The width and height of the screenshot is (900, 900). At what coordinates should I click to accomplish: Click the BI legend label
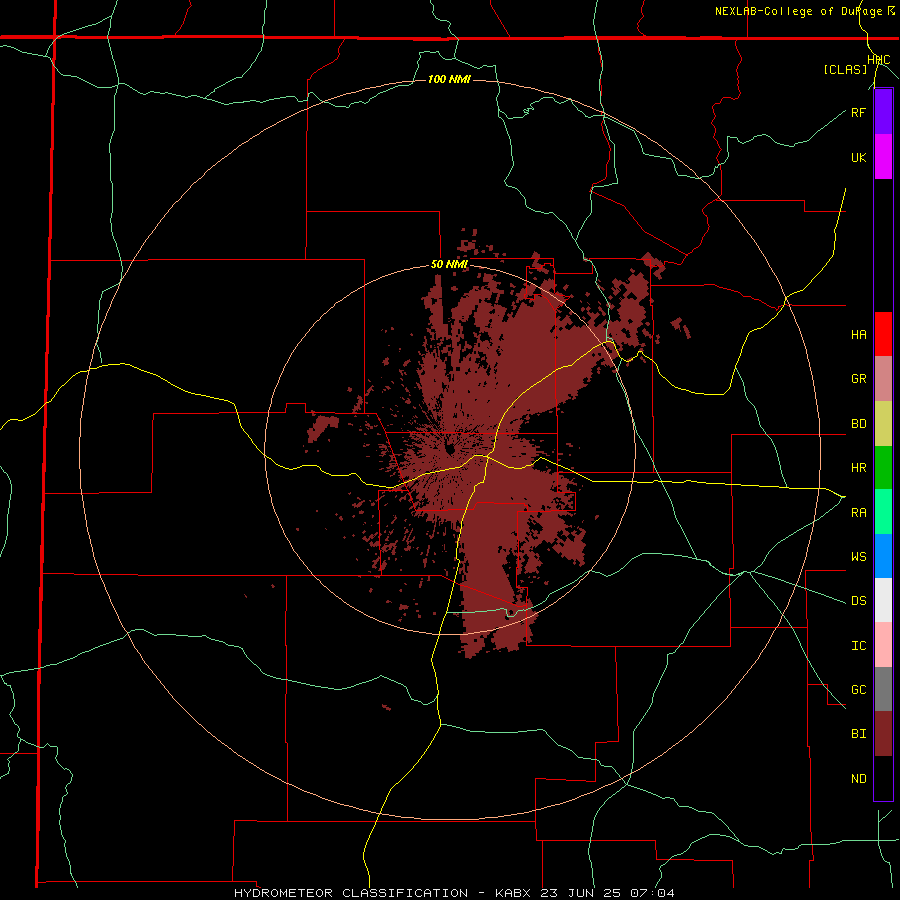(858, 734)
